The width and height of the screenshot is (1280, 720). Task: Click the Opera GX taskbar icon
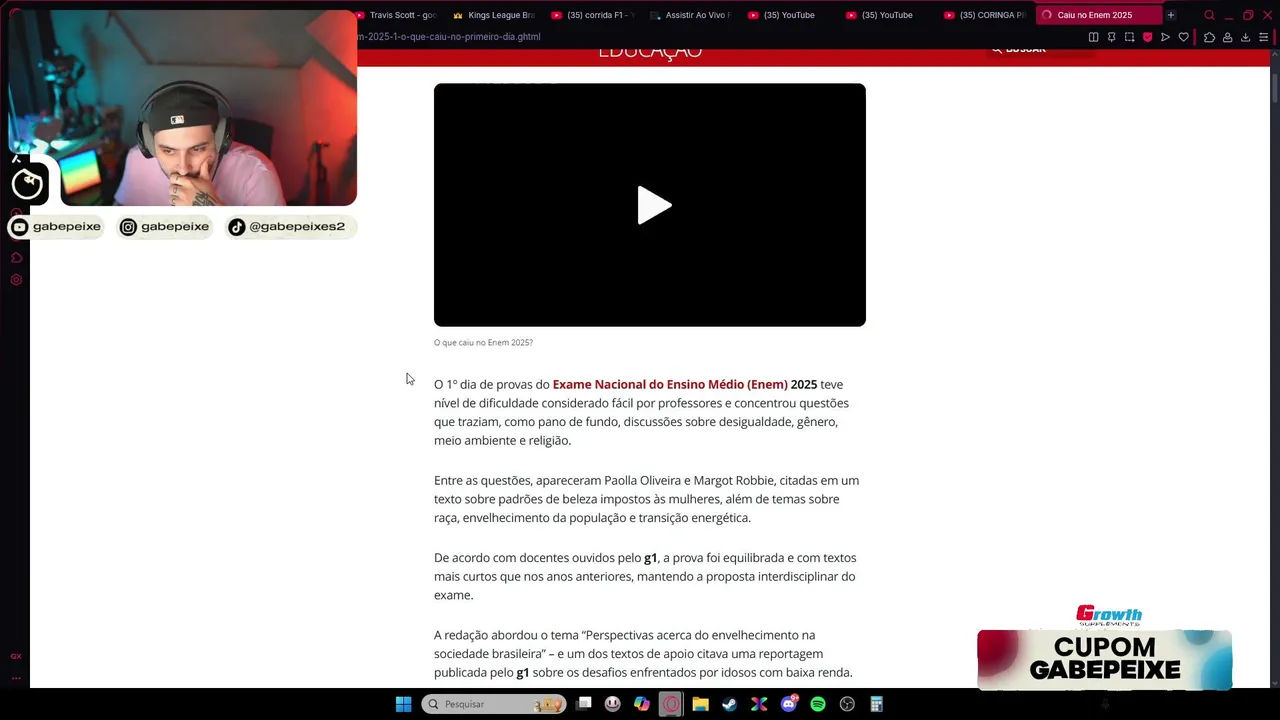[x=671, y=704]
